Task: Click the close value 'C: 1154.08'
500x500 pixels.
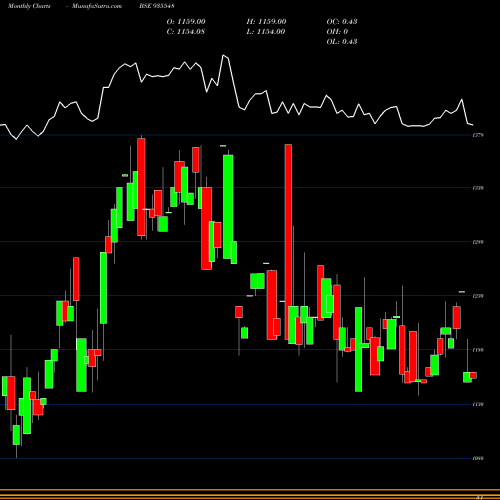Action: coord(186,32)
